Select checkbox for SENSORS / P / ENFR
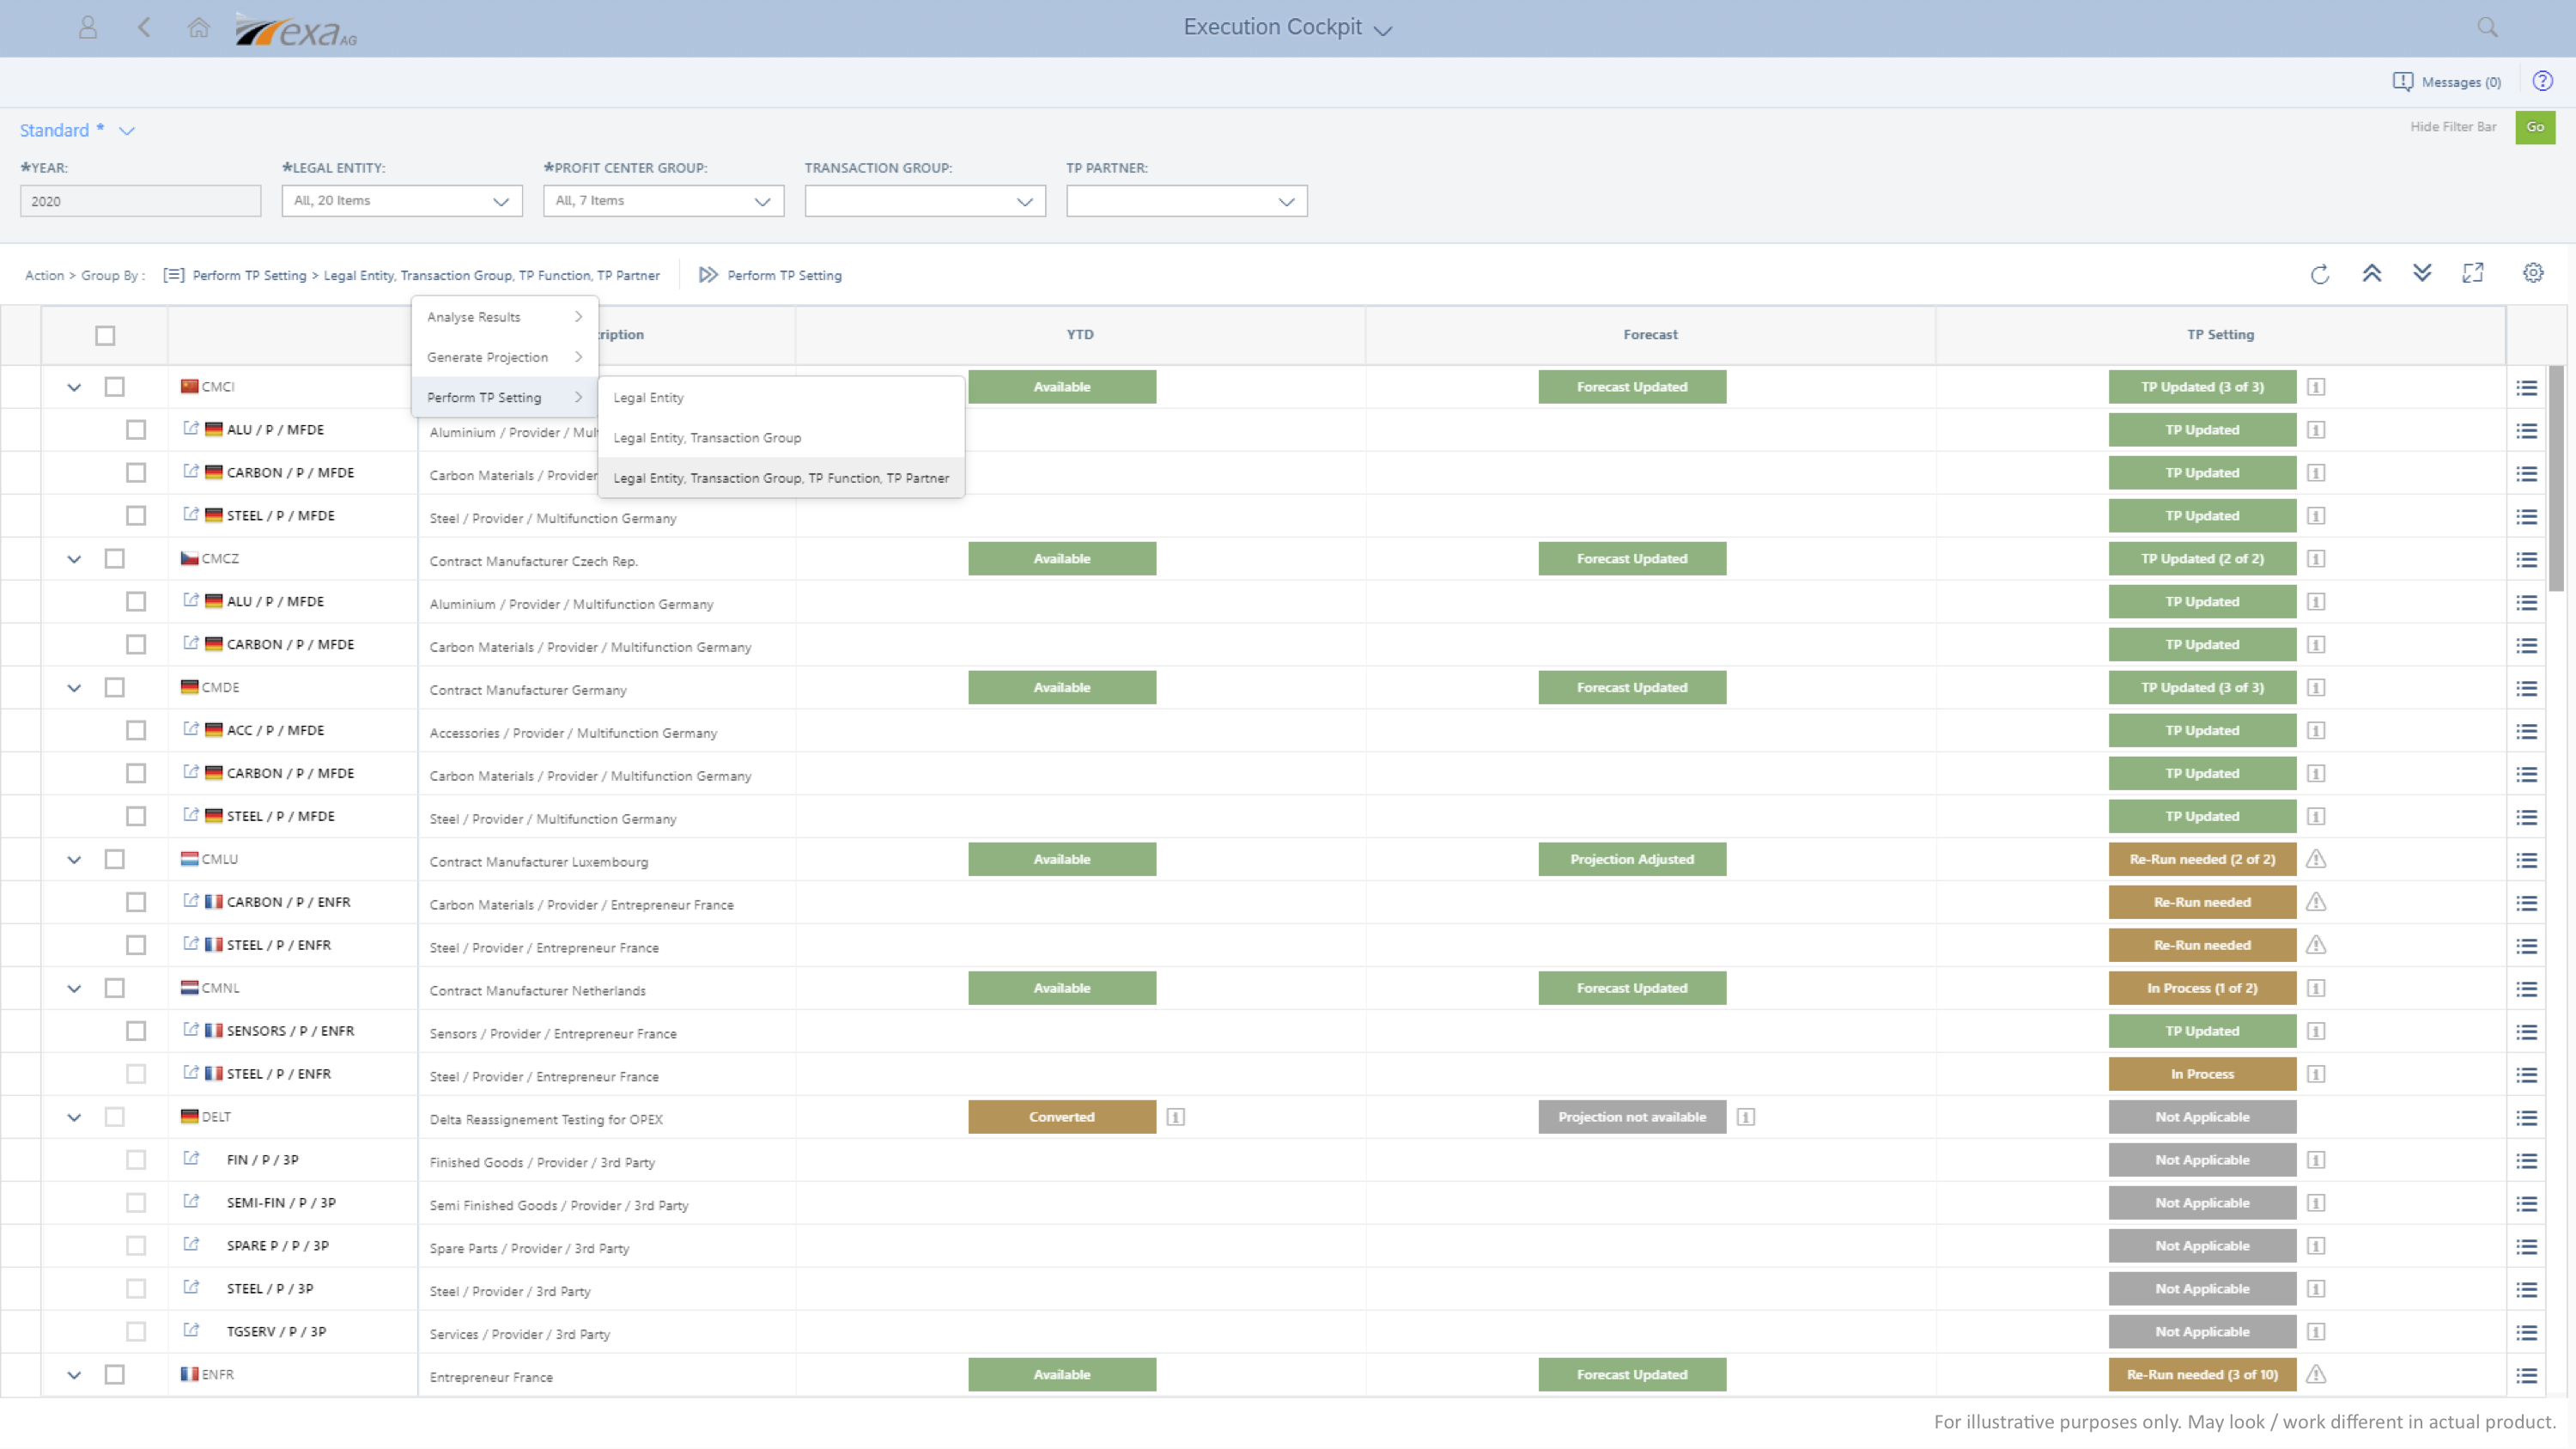Image resolution: width=2576 pixels, height=1449 pixels. click(136, 1031)
